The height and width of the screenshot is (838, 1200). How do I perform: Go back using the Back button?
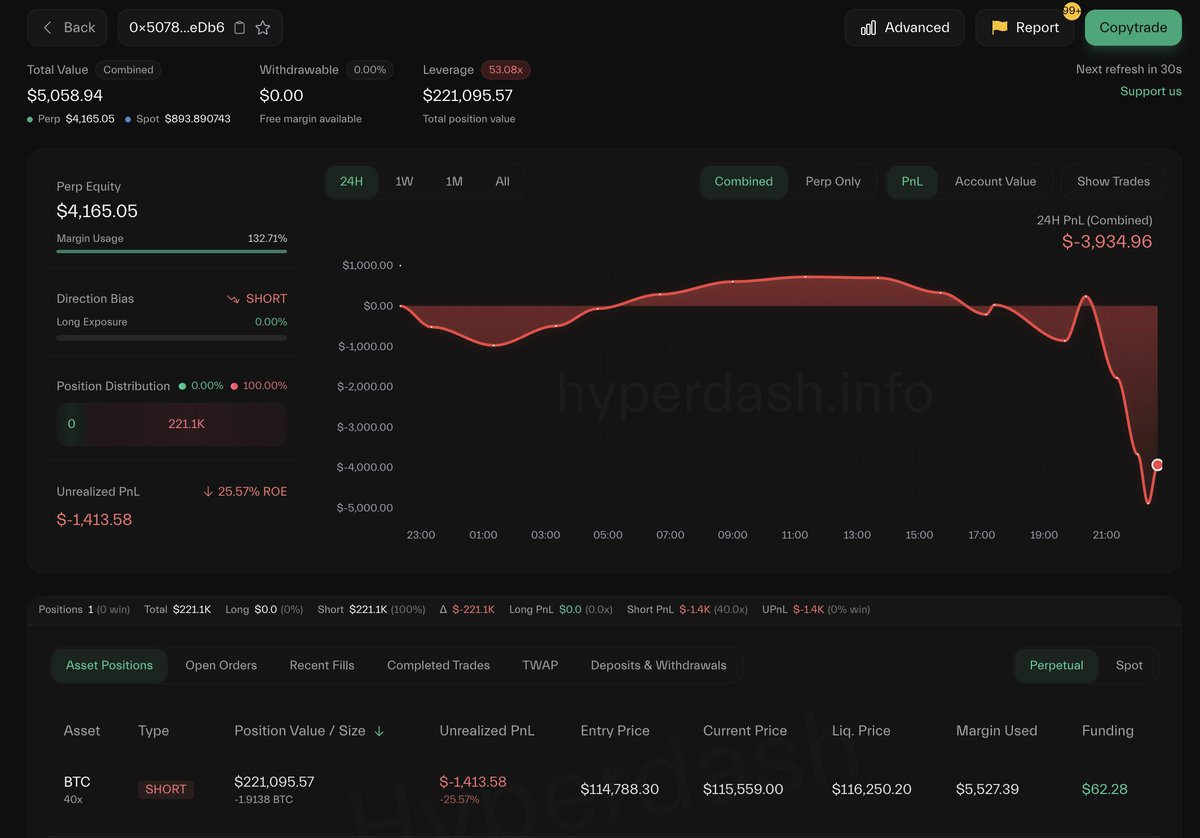click(67, 28)
